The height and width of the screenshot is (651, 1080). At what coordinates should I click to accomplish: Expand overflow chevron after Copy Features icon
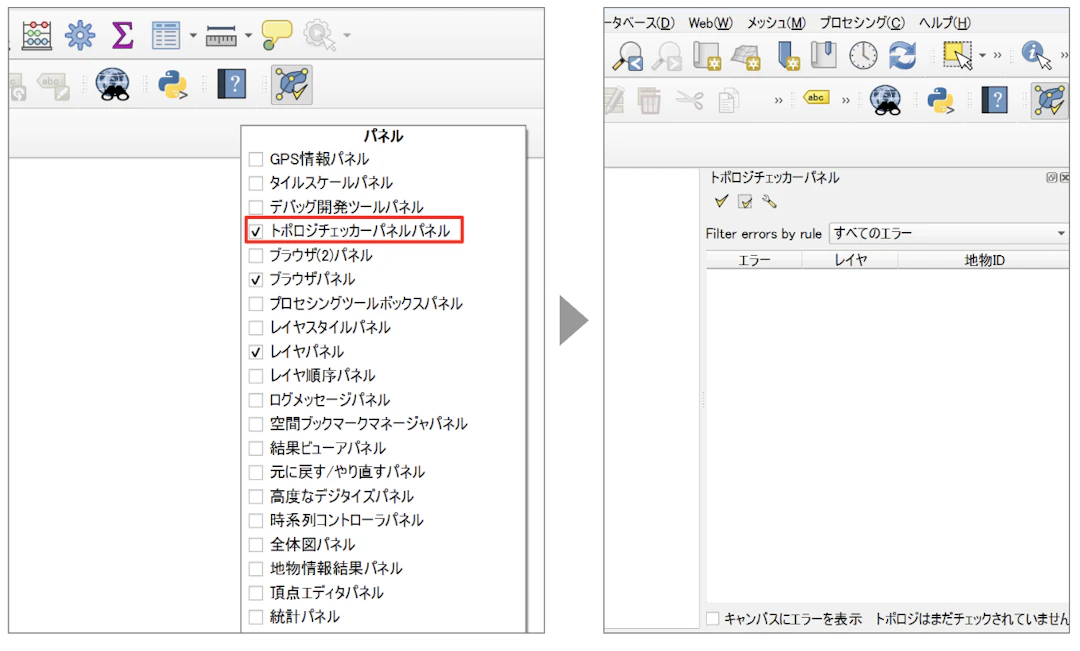click(x=778, y=101)
